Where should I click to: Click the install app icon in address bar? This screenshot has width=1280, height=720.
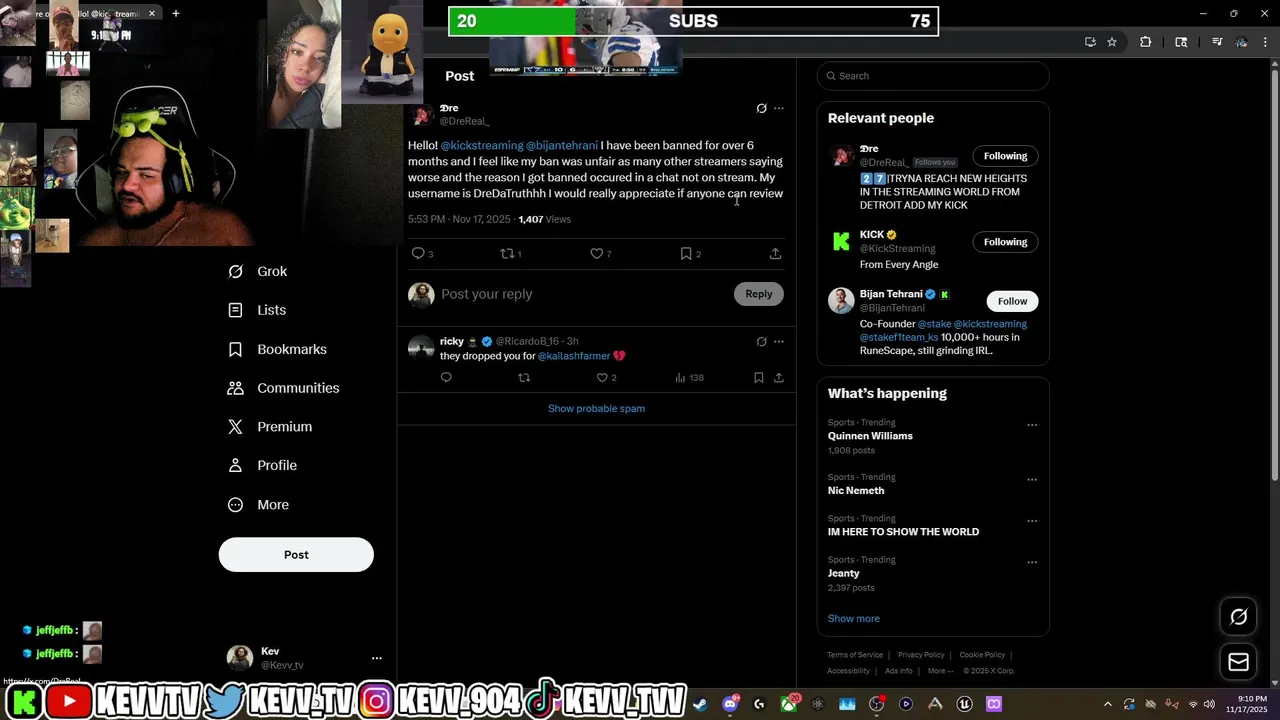[1090, 42]
